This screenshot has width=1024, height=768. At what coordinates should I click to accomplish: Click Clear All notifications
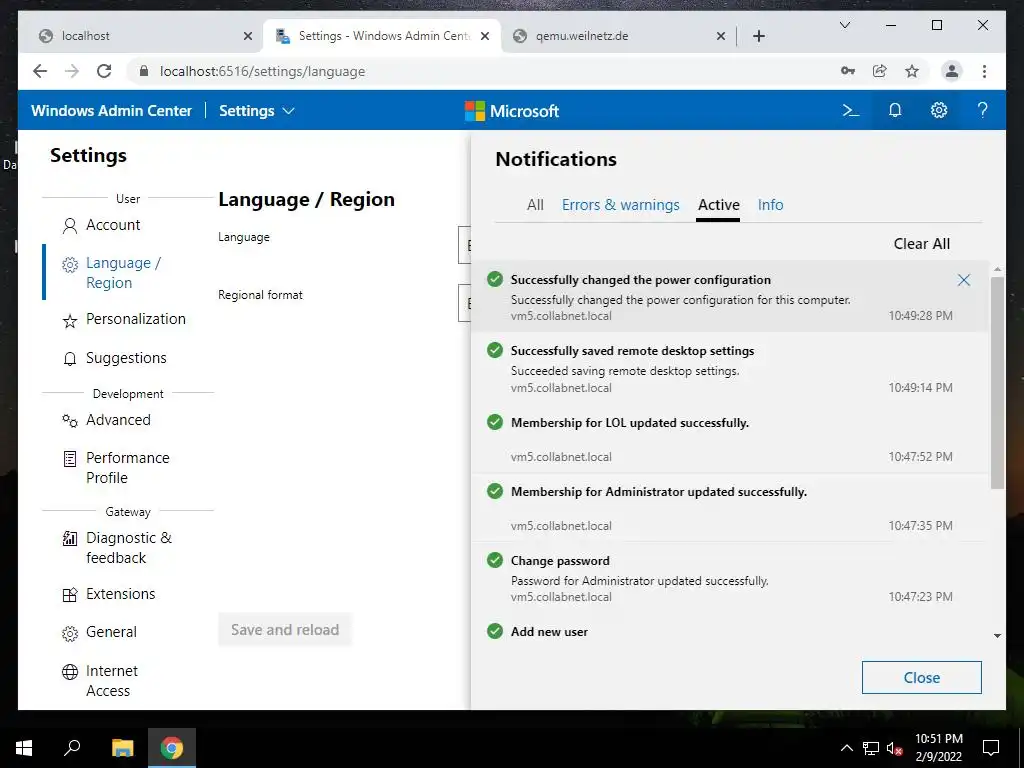pos(921,244)
